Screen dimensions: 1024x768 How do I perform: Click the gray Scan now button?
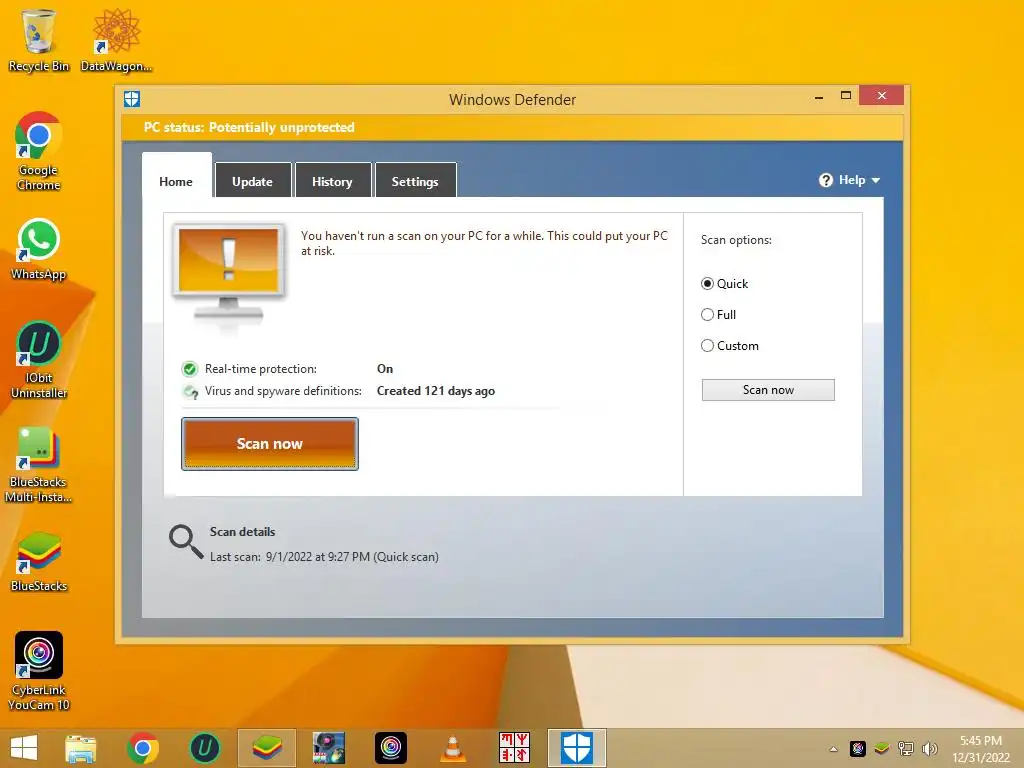[768, 390]
